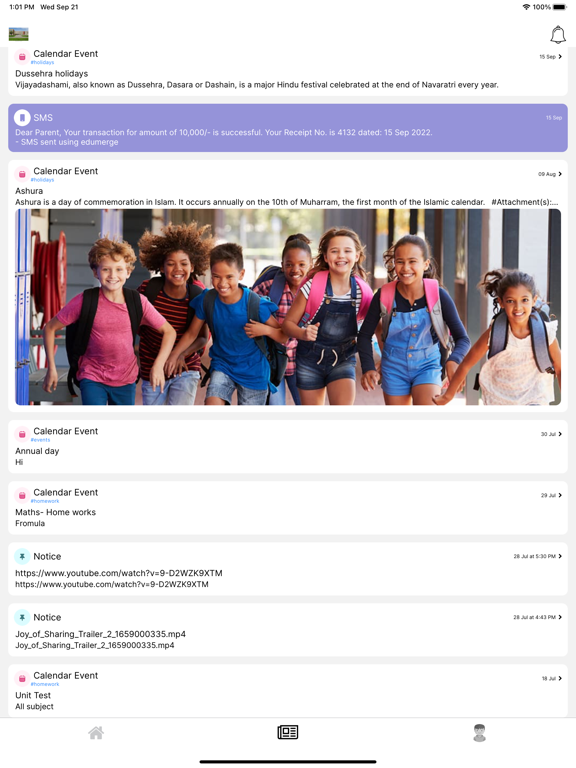Open the student profile avatar tab
The width and height of the screenshot is (576, 768).
pos(480,733)
